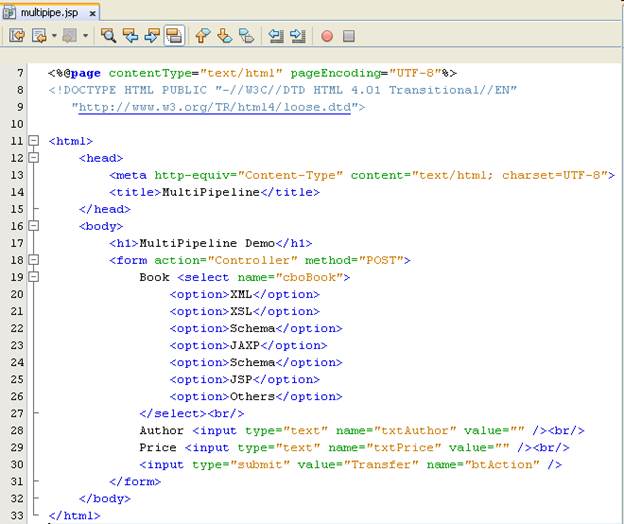This screenshot has width=624, height=524.
Task: Click the 'page' directive keyword
Action: (85, 74)
